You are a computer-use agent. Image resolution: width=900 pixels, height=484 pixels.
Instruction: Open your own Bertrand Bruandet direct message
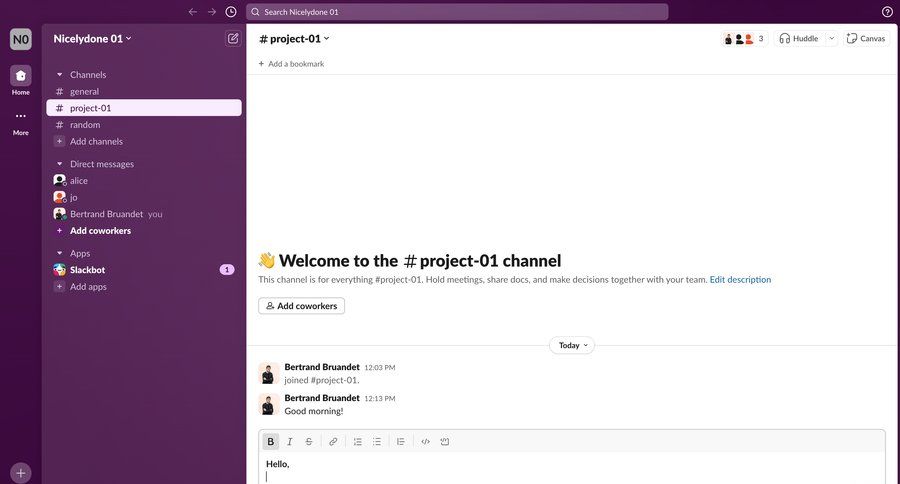click(x=144, y=214)
